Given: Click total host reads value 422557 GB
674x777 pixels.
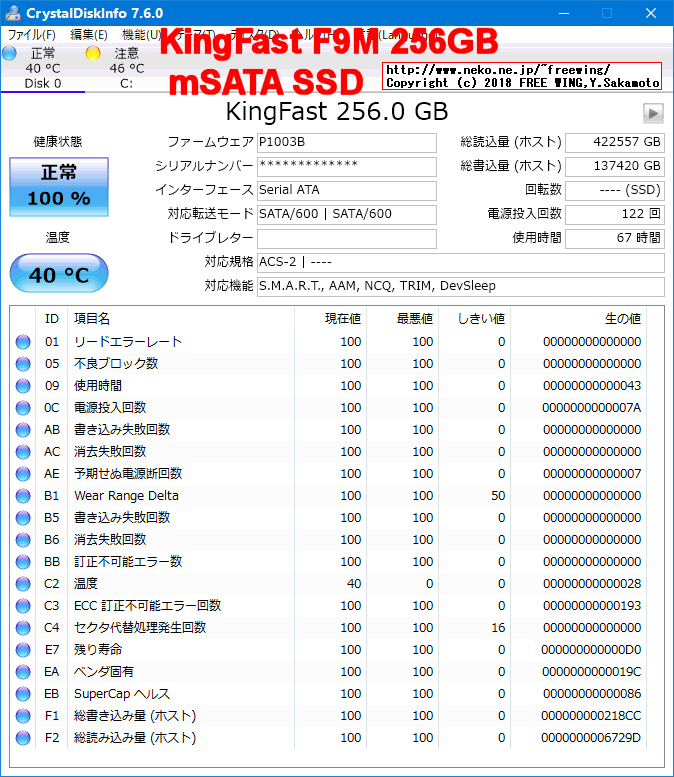Looking at the screenshot, I should pos(615,143).
